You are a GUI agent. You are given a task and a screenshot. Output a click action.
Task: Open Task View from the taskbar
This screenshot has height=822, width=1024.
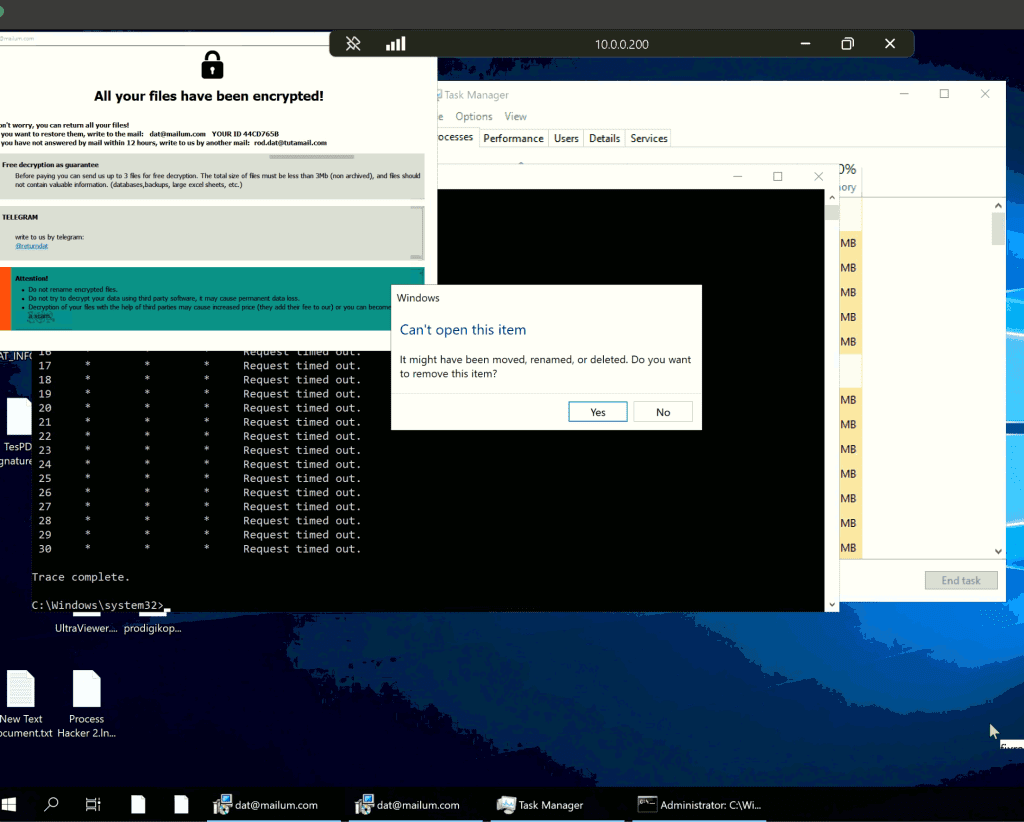coord(93,804)
